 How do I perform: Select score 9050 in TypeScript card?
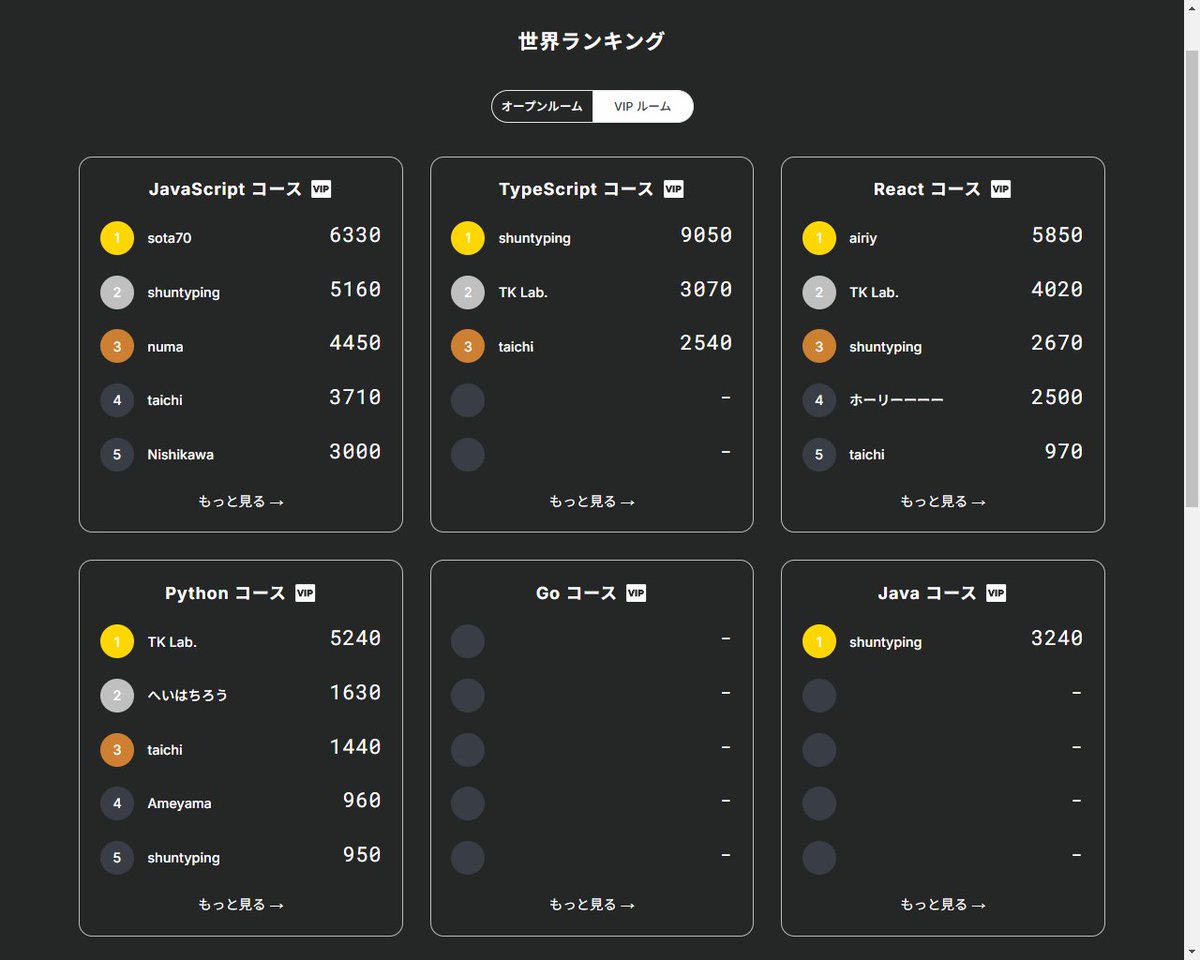tap(706, 235)
